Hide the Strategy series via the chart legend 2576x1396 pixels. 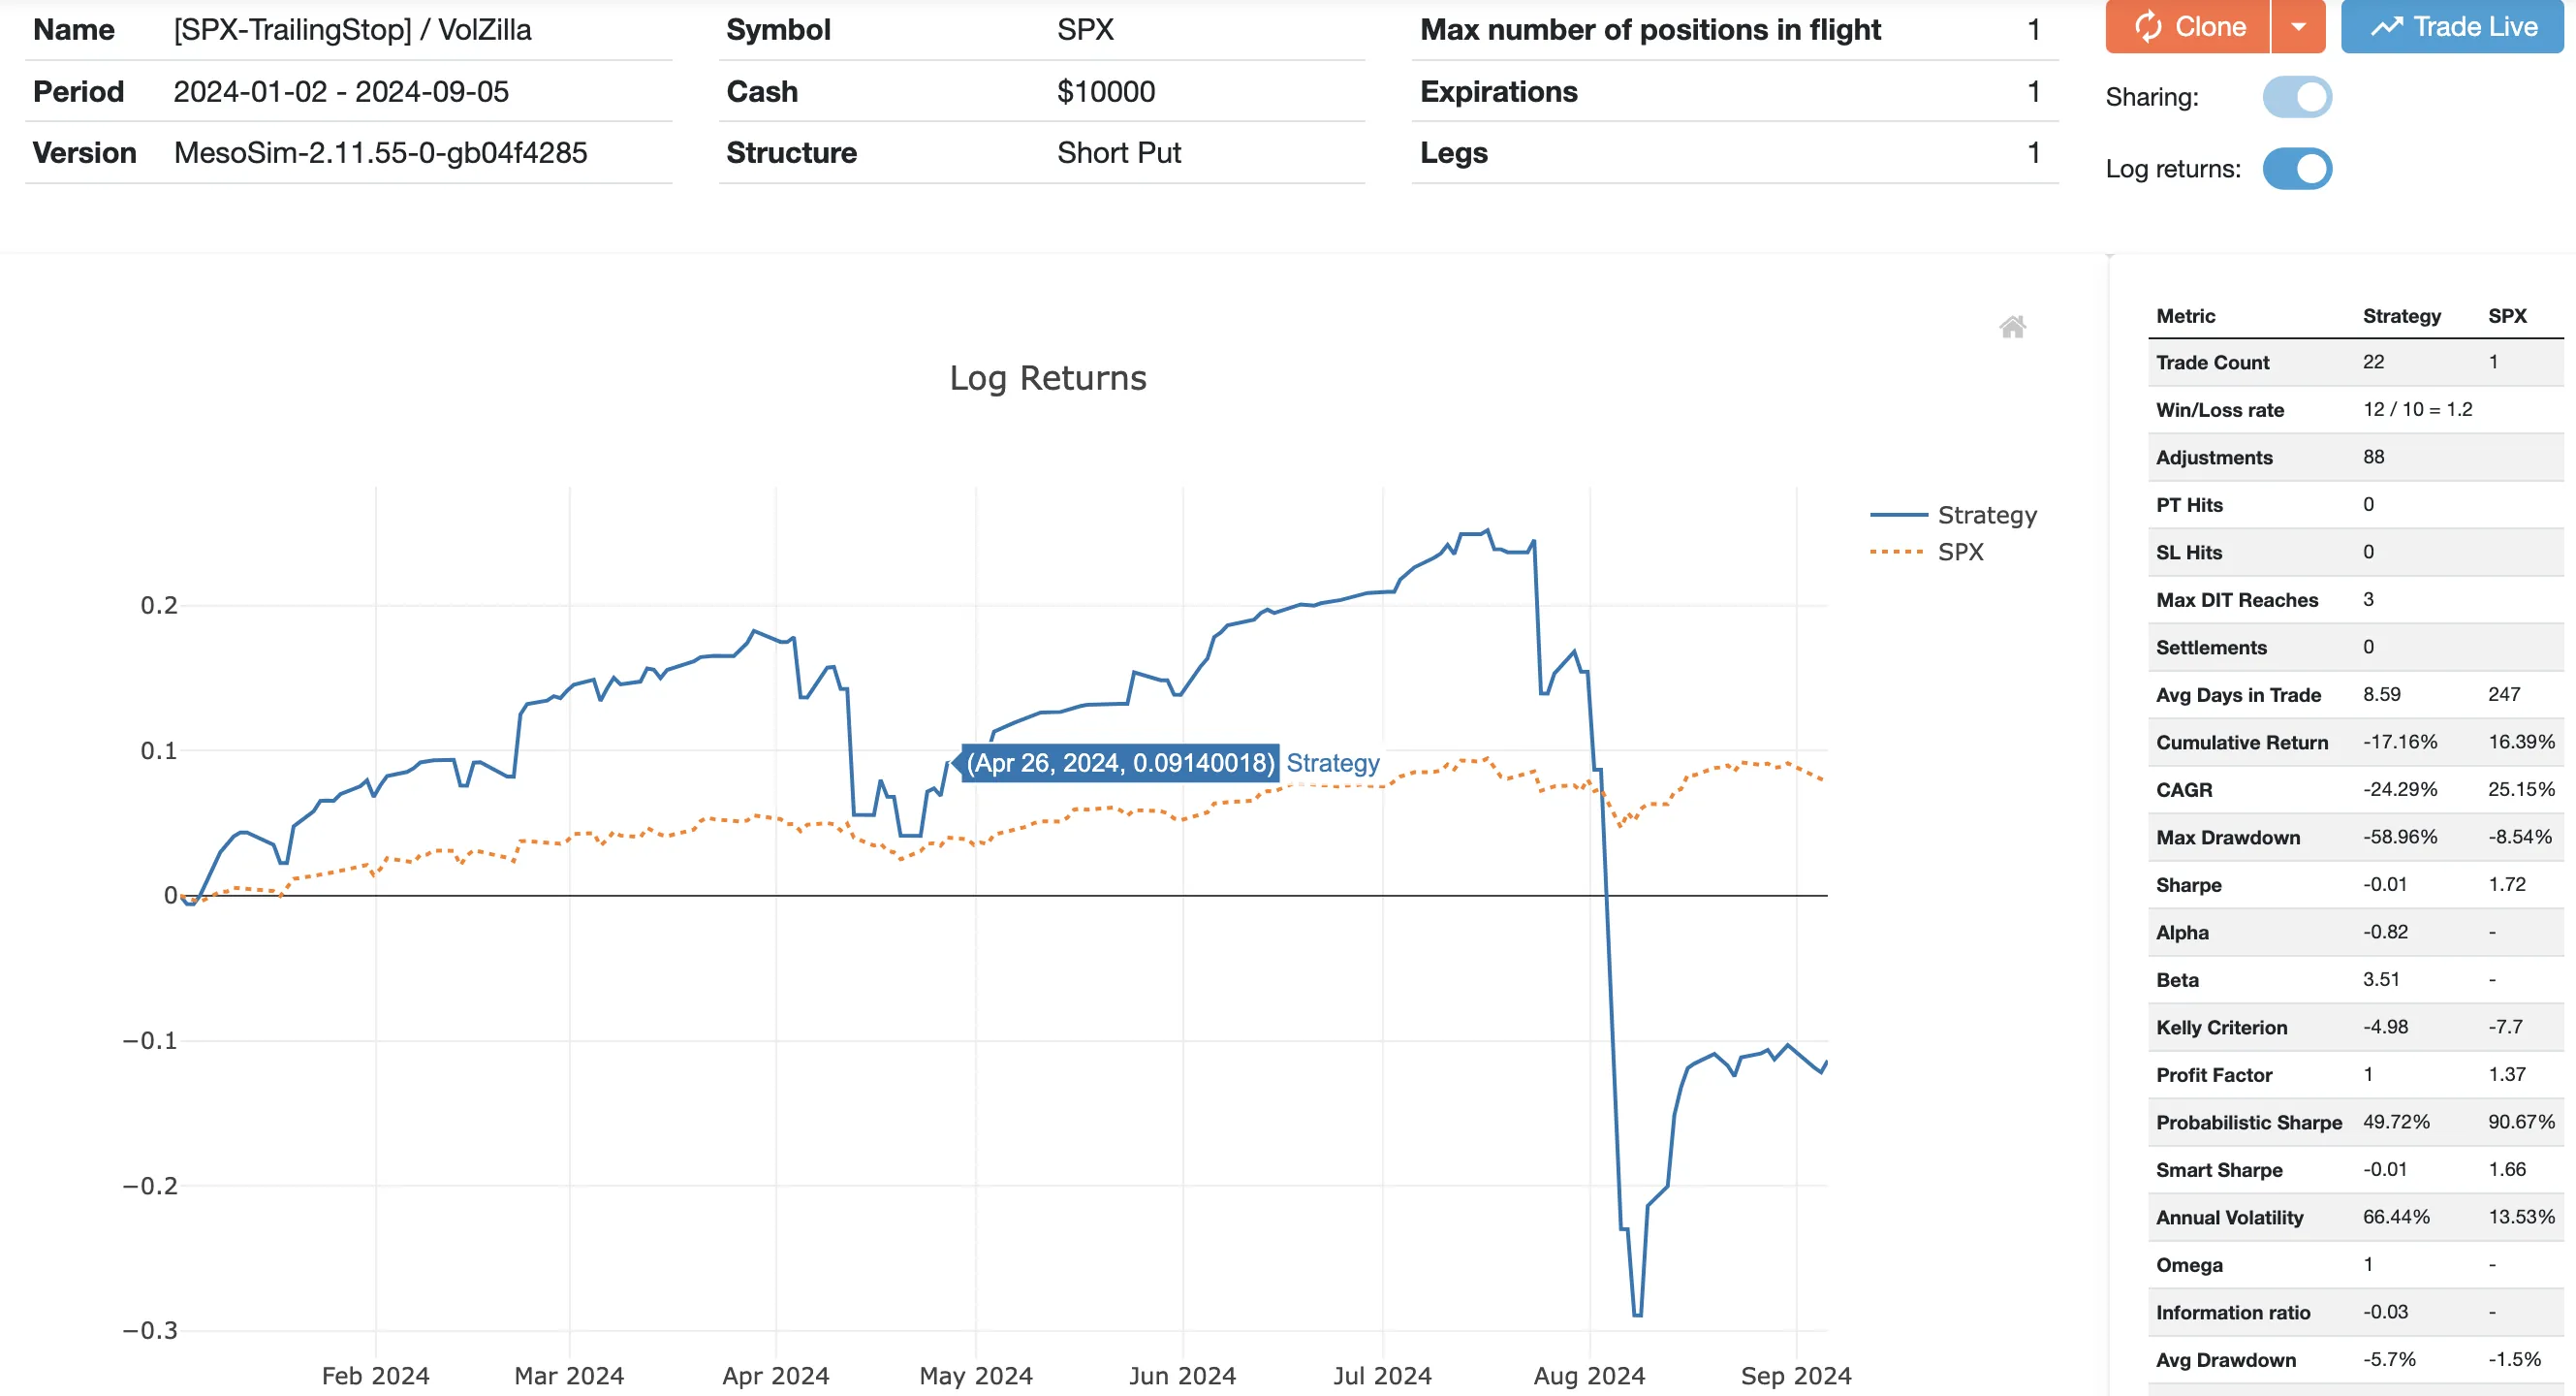pyautogui.click(x=1985, y=515)
